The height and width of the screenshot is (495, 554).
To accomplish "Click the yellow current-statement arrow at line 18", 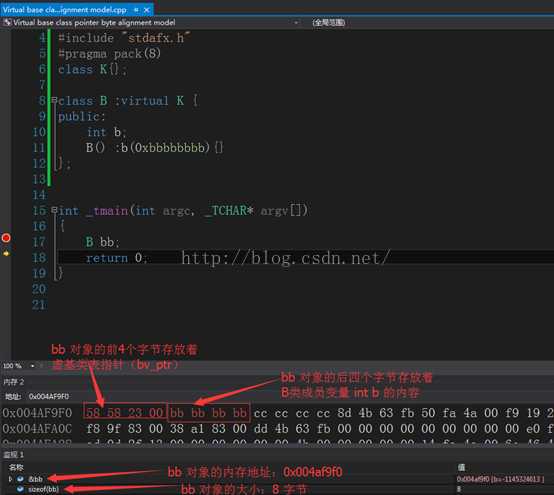I will click(x=6, y=253).
